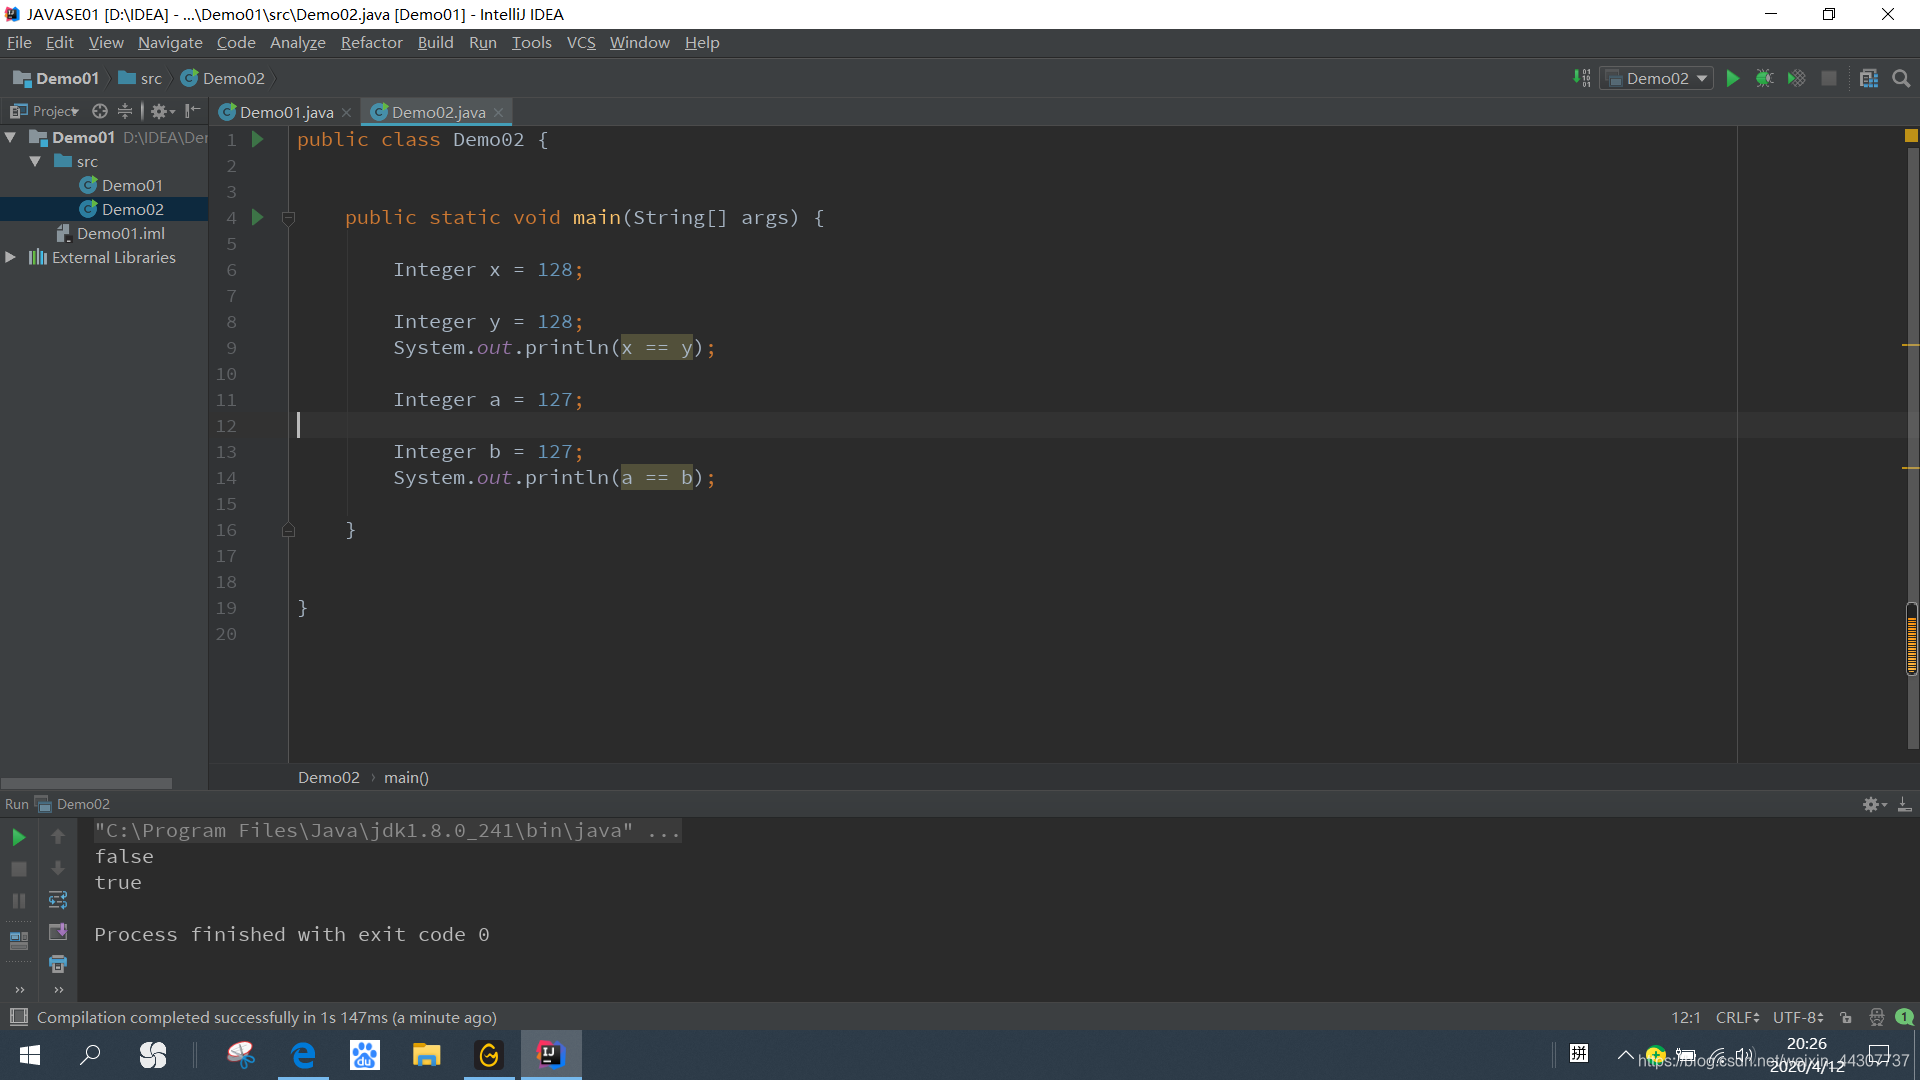The height and width of the screenshot is (1080, 1920).
Task: Collapse main method fold marker on line 4
Action: (x=288, y=218)
